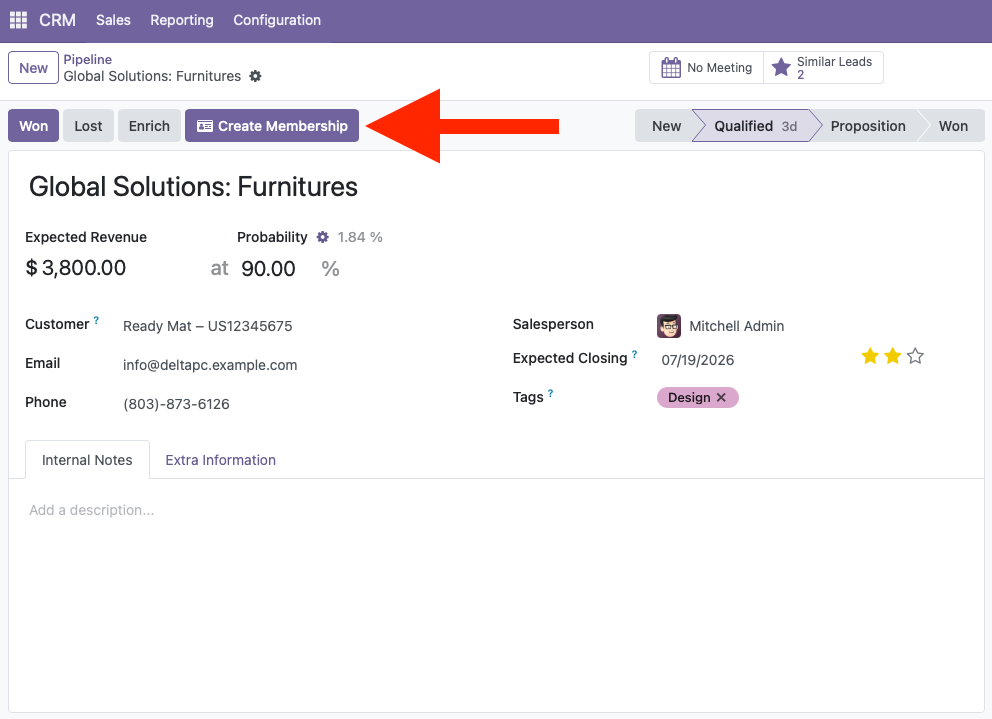Click the Create Membership button
The height and width of the screenshot is (719, 992).
[272, 126]
